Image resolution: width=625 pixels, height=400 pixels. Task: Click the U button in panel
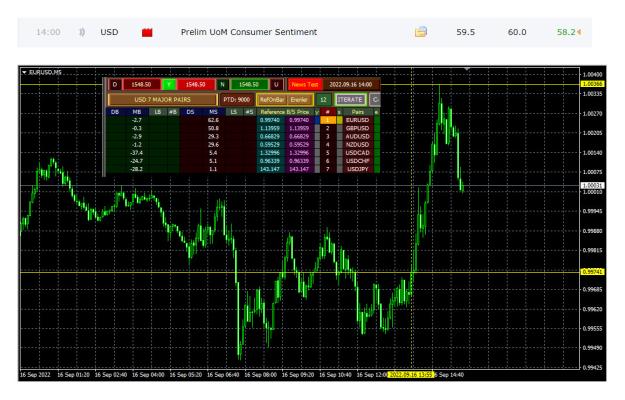[276, 84]
